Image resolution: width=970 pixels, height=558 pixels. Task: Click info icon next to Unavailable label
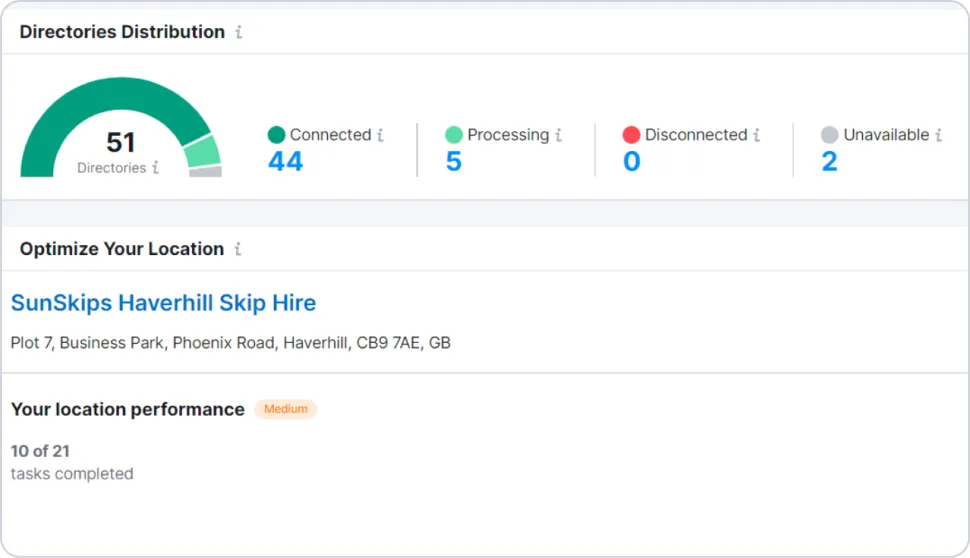click(938, 134)
